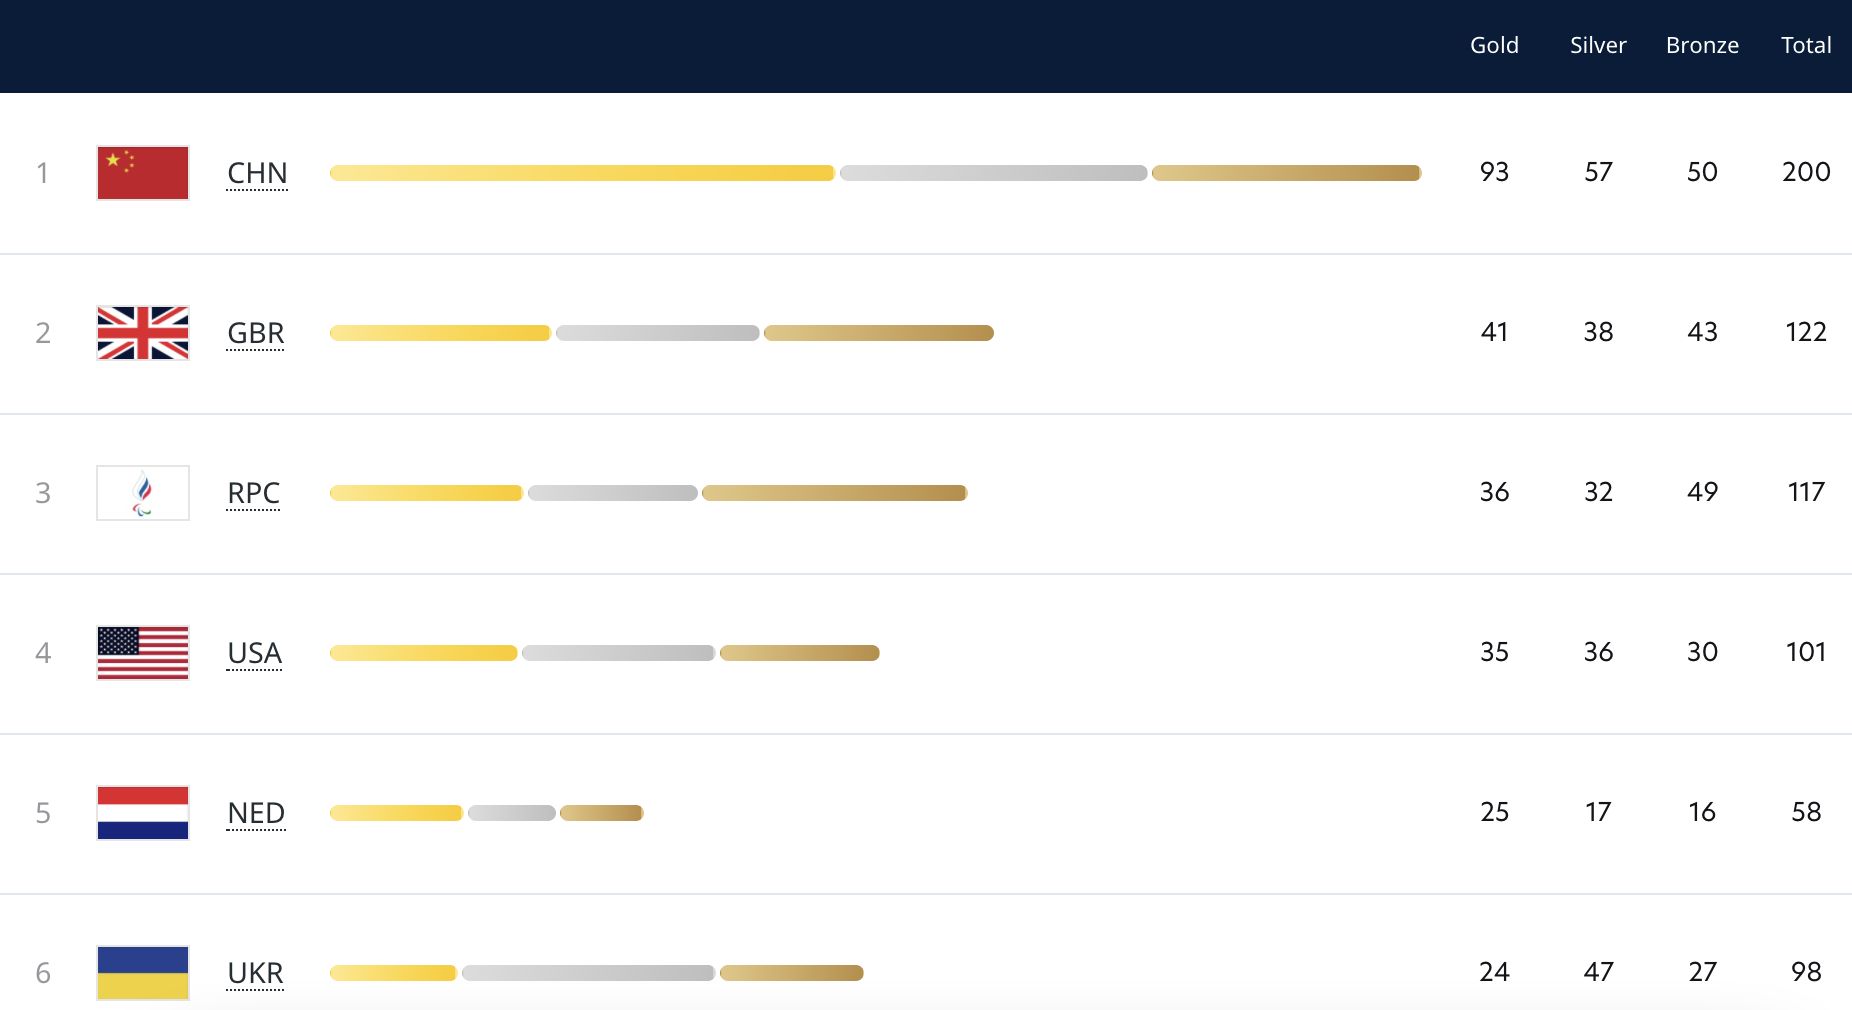The image size is (1852, 1010).
Task: Open the NED country link
Action: coord(256,813)
